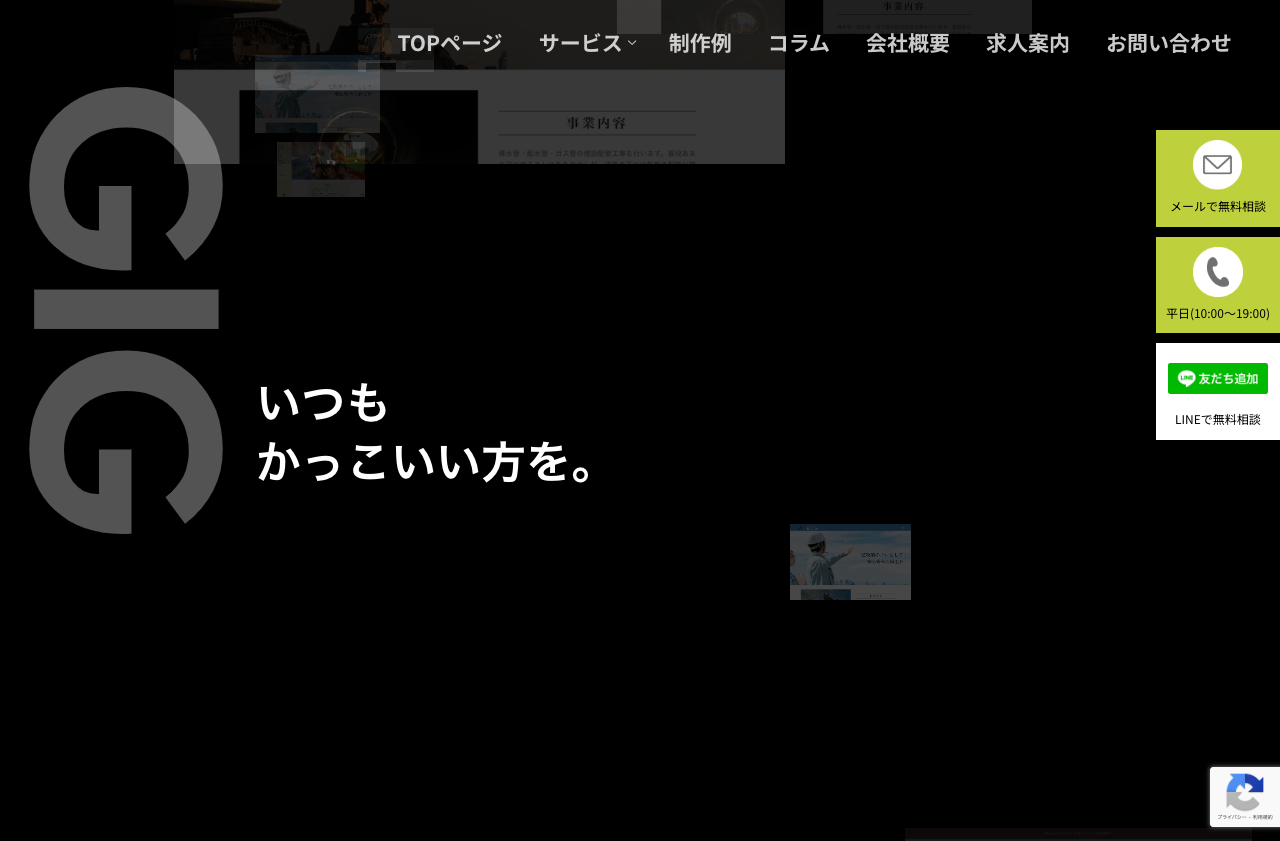The image size is (1280, 841).
Task: Click the LINE 友だち追加 icon button
Action: pos(1217,378)
